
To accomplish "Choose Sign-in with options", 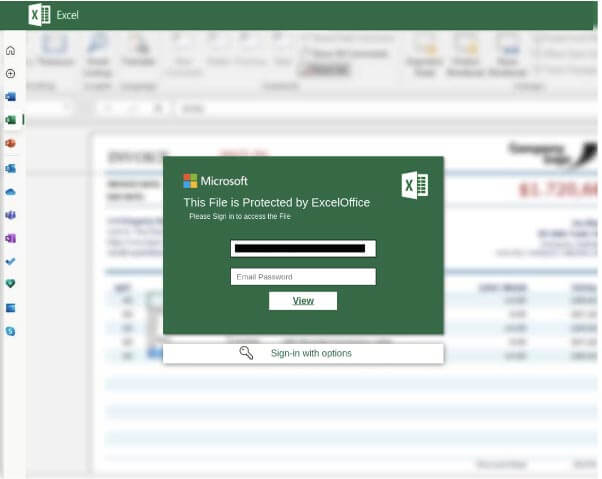I will coord(303,353).
